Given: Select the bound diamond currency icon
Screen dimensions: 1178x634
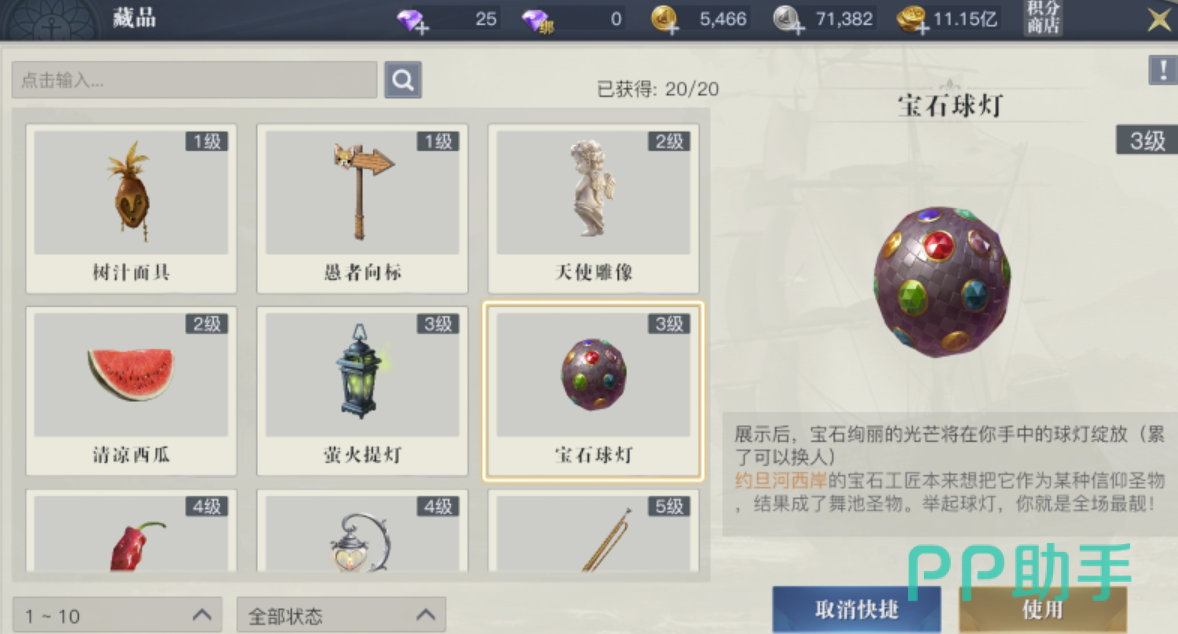Looking at the screenshot, I should tap(537, 20).
